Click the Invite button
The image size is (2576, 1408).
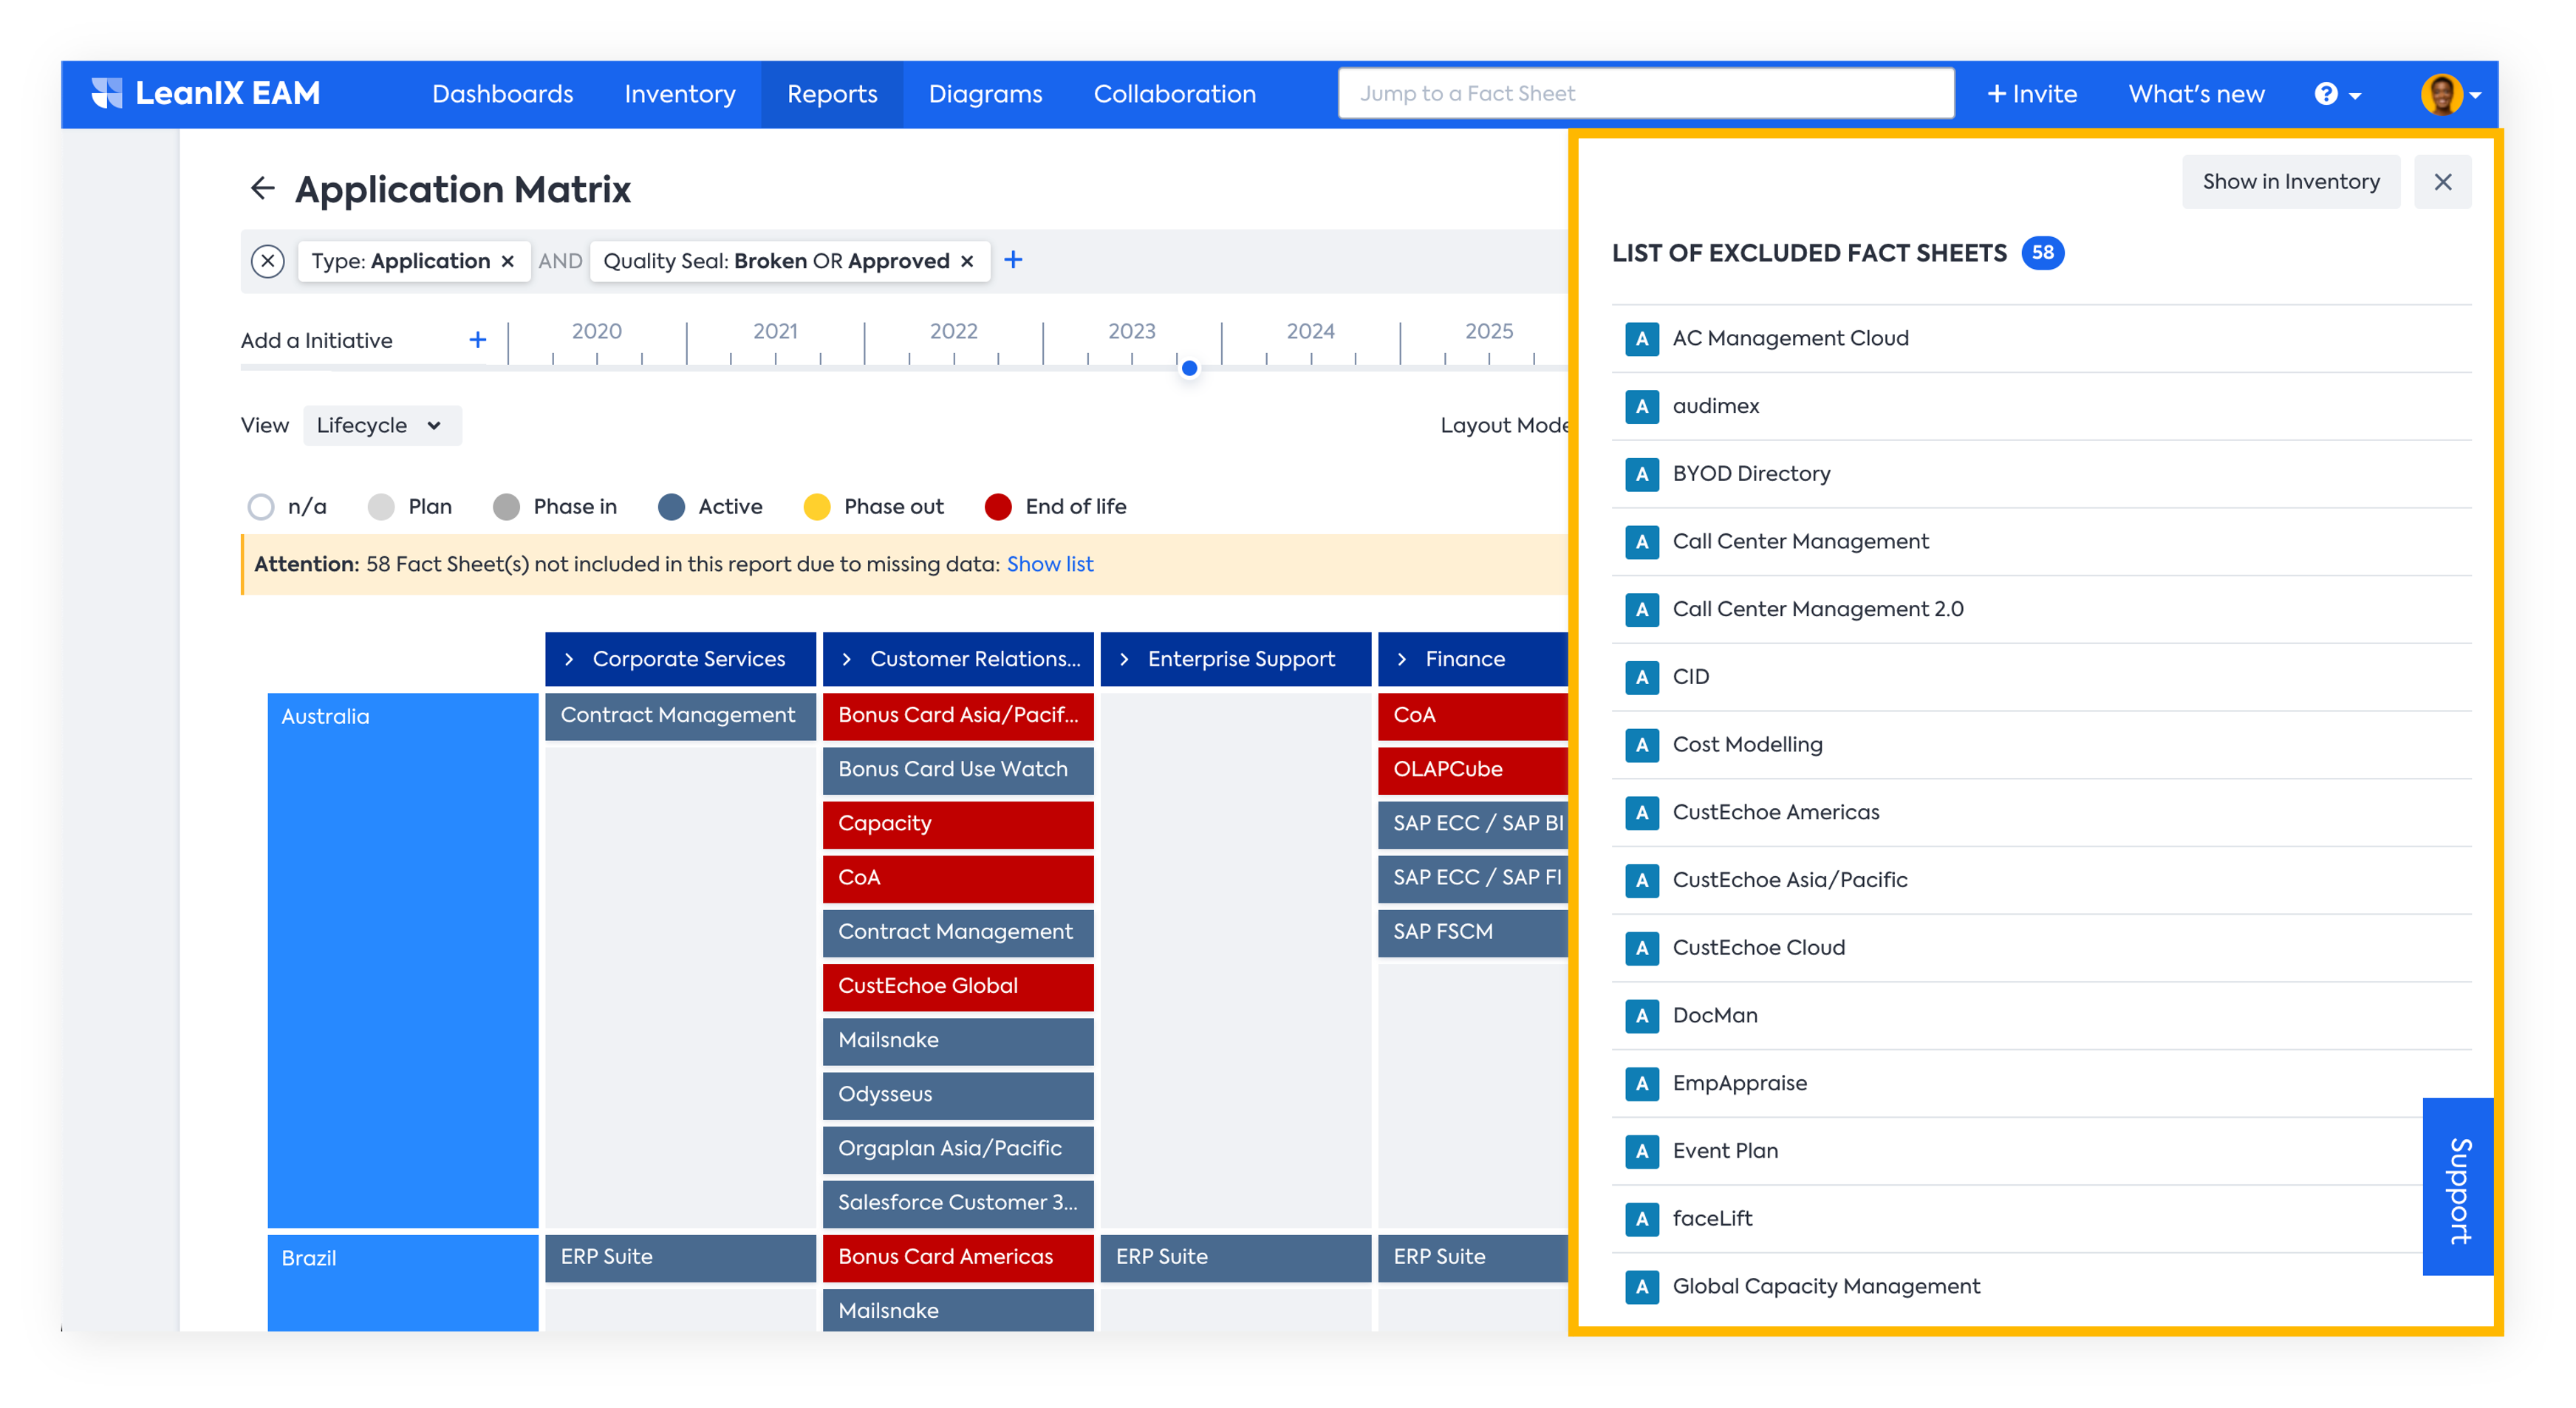pos(2031,94)
